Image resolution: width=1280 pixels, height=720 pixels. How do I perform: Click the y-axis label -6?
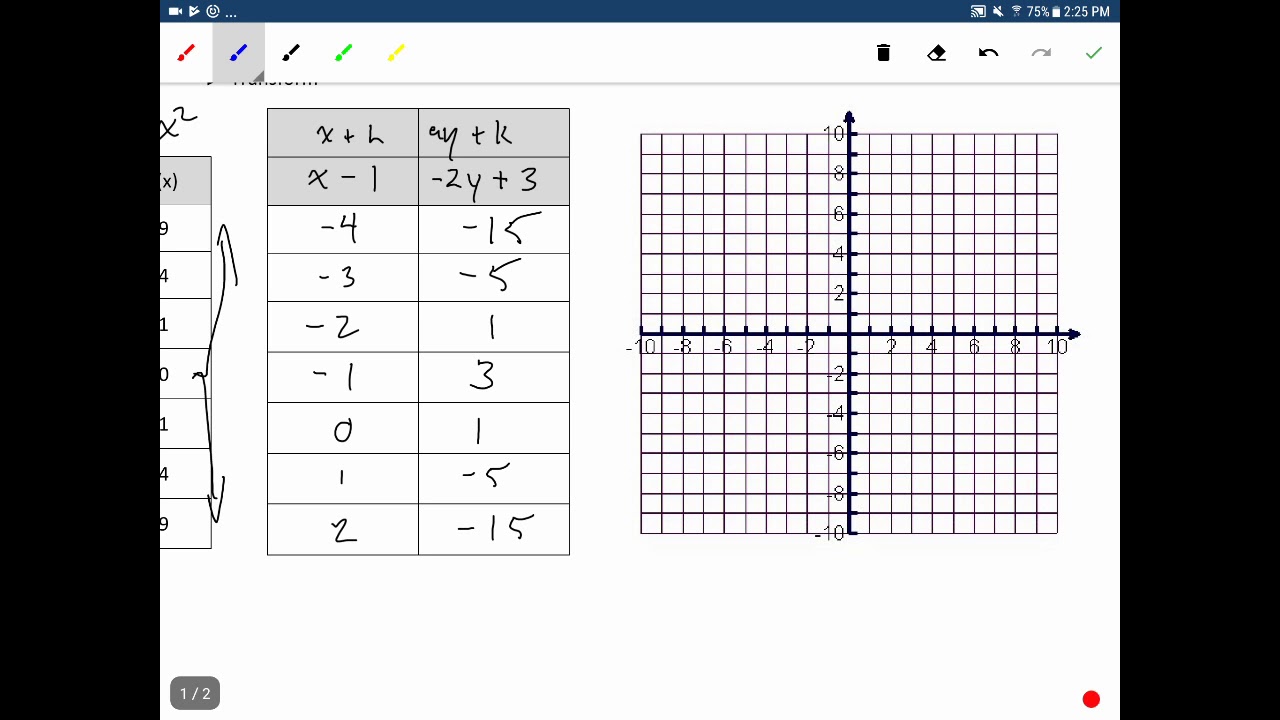click(835, 454)
